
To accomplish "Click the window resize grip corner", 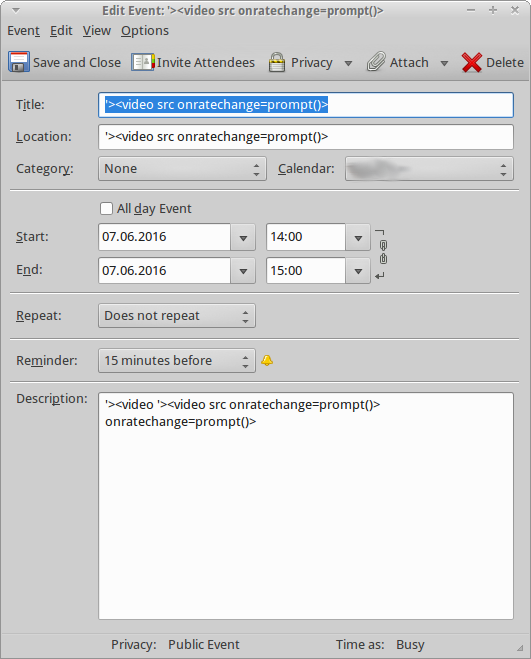I will [520, 648].
